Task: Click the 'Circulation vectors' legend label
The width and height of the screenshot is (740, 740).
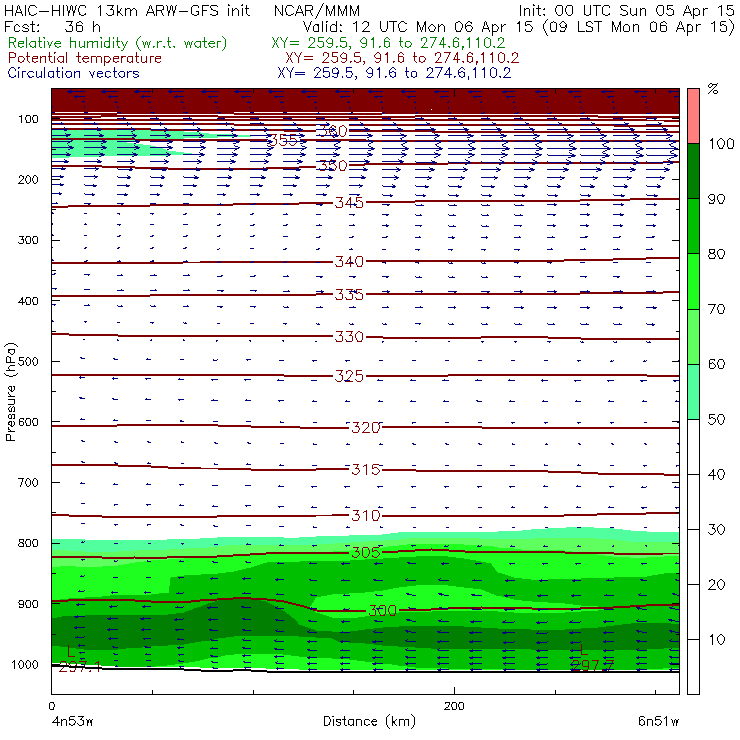Action: (74, 73)
